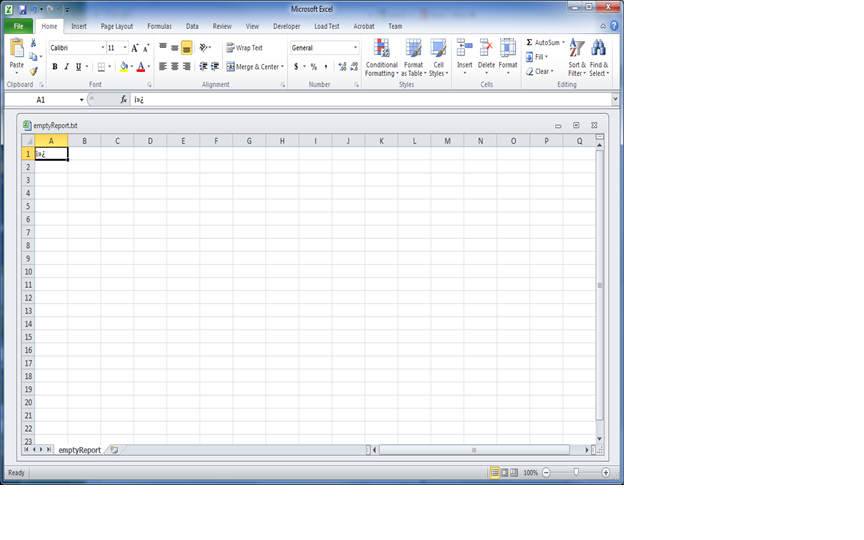Viewport: 864px width, 540px height.
Task: Switch to the Formulas tab
Action: click(x=159, y=26)
